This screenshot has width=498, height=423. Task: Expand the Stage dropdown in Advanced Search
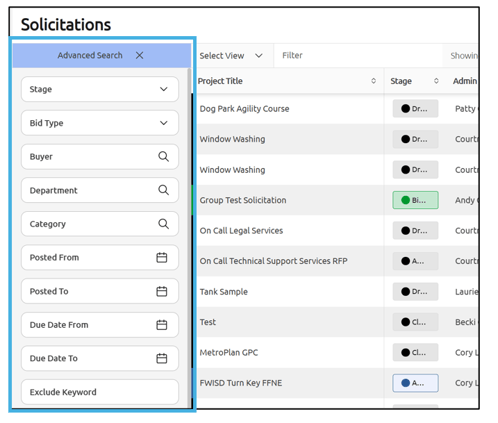coord(100,89)
